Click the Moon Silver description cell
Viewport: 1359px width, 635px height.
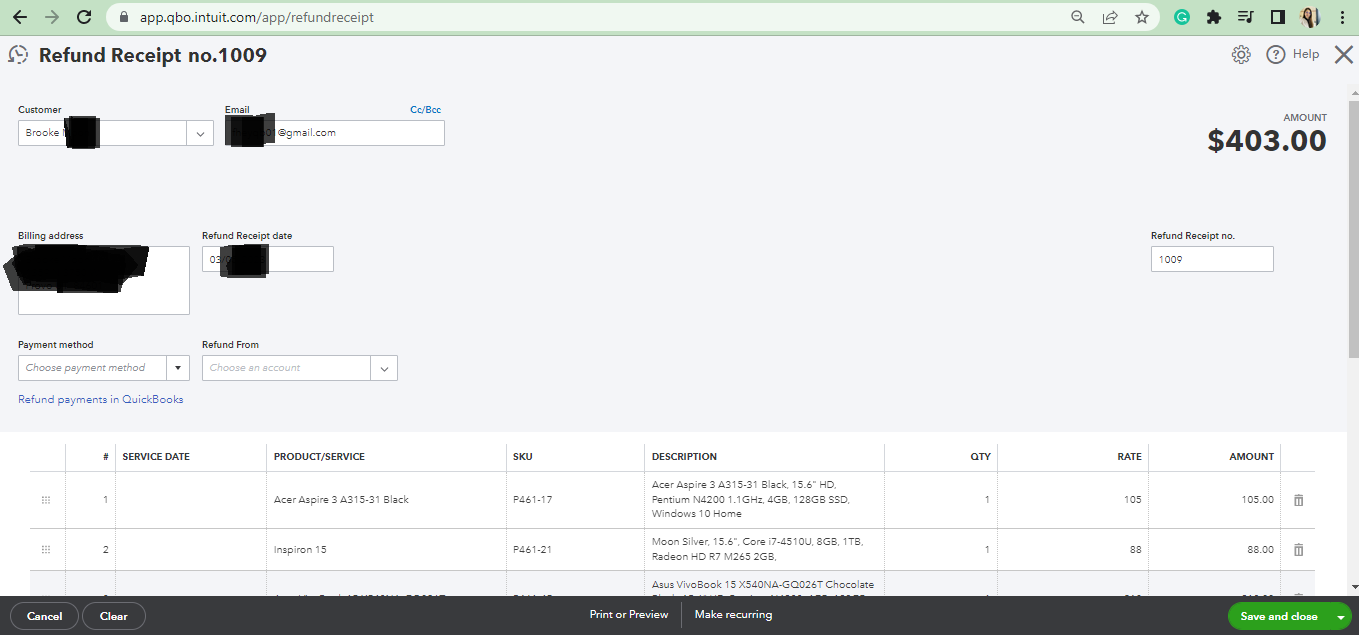[x=764, y=550]
